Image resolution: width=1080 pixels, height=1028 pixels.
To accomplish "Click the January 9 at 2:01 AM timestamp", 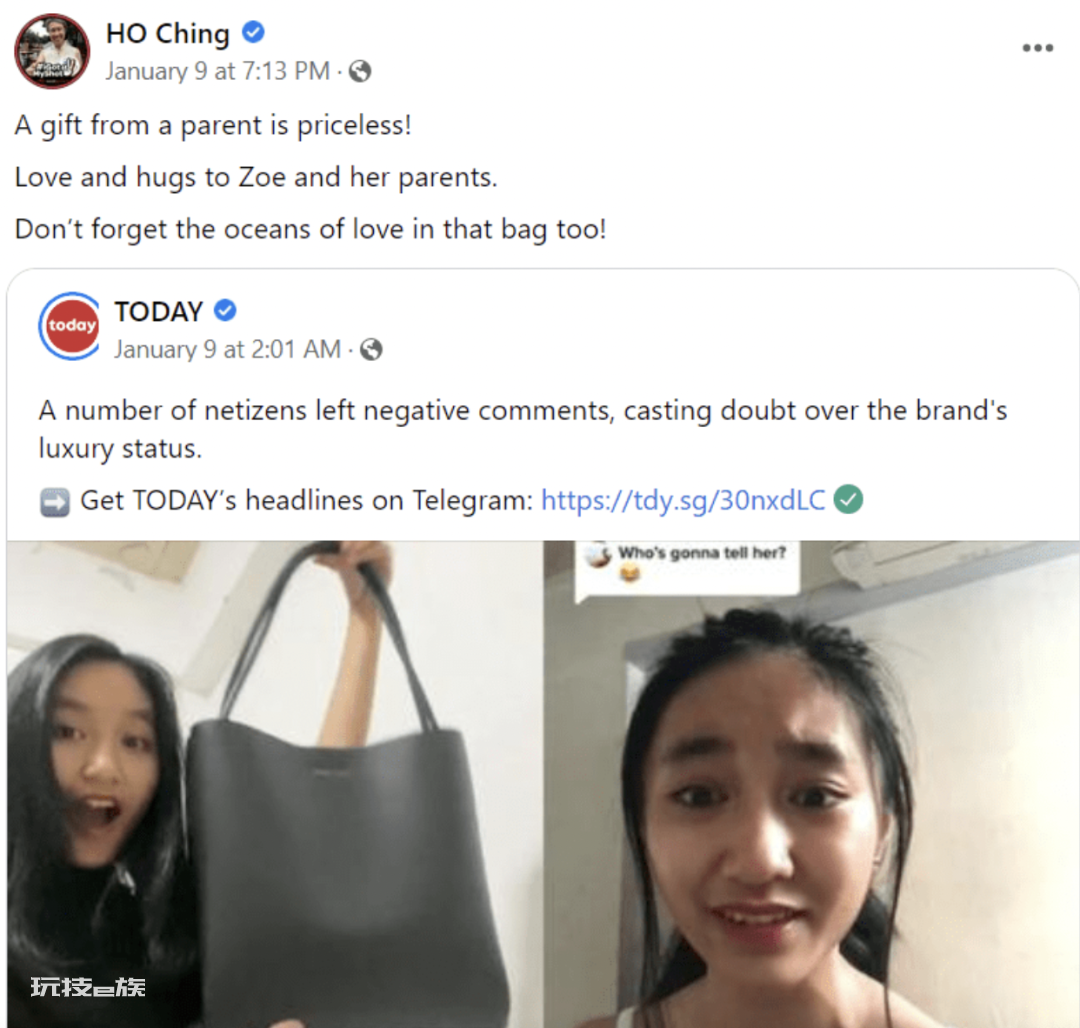I will coord(227,350).
